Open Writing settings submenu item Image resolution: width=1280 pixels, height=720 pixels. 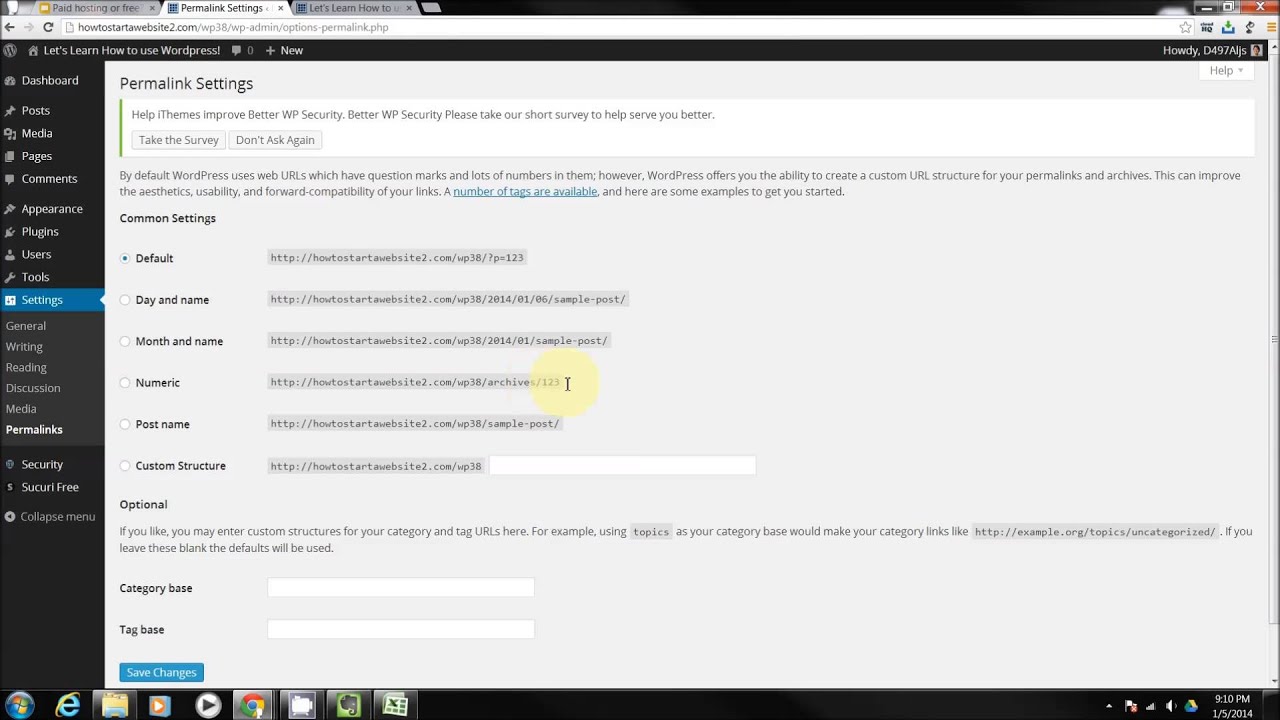point(24,347)
